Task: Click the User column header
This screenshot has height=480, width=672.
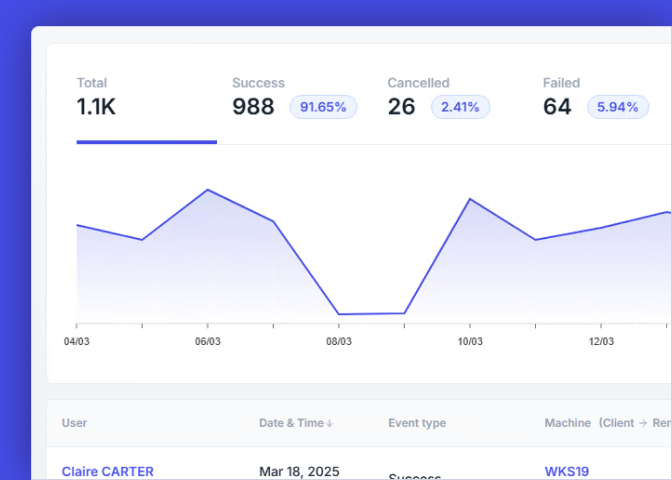Action: pyautogui.click(x=74, y=423)
